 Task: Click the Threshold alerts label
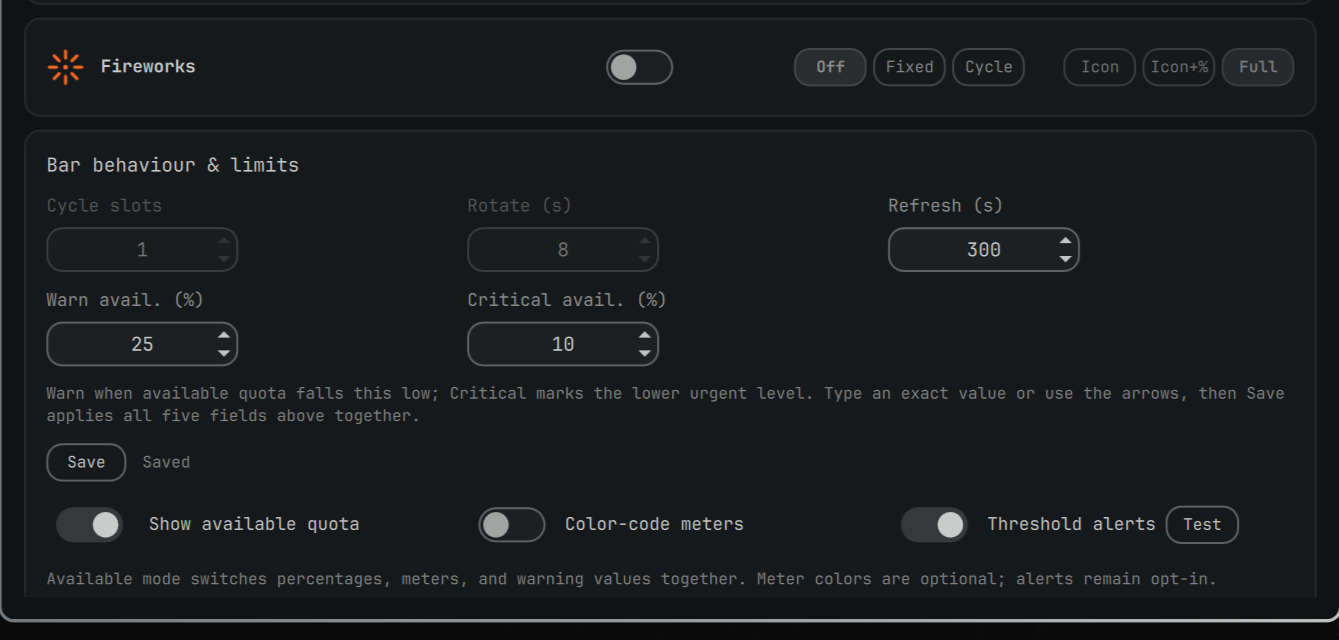tap(1071, 524)
